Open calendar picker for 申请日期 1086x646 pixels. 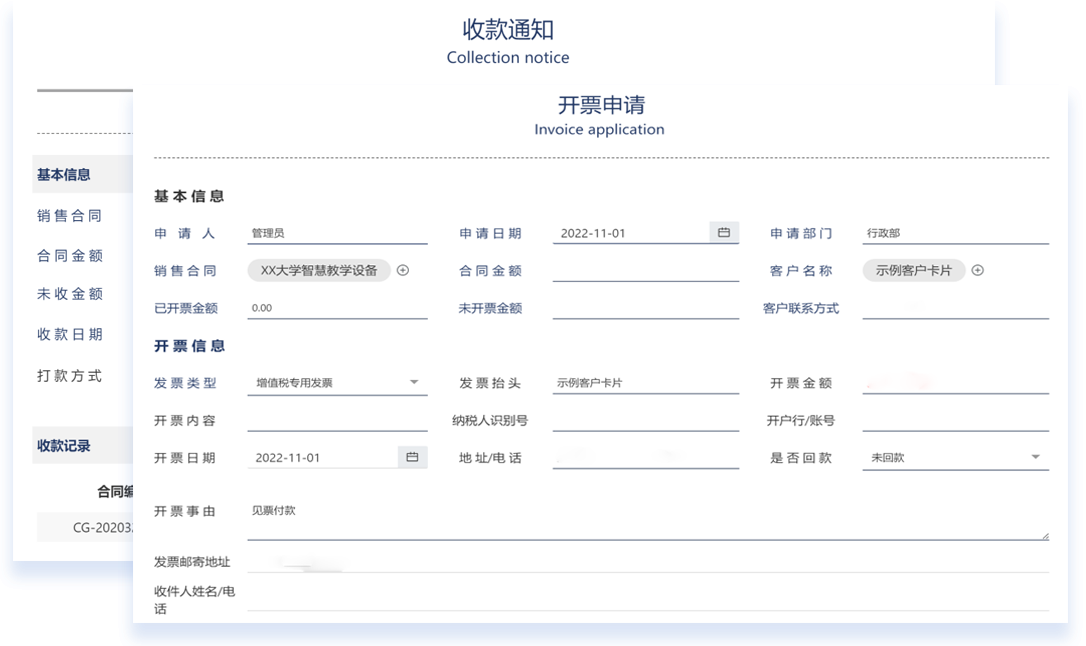(x=724, y=232)
